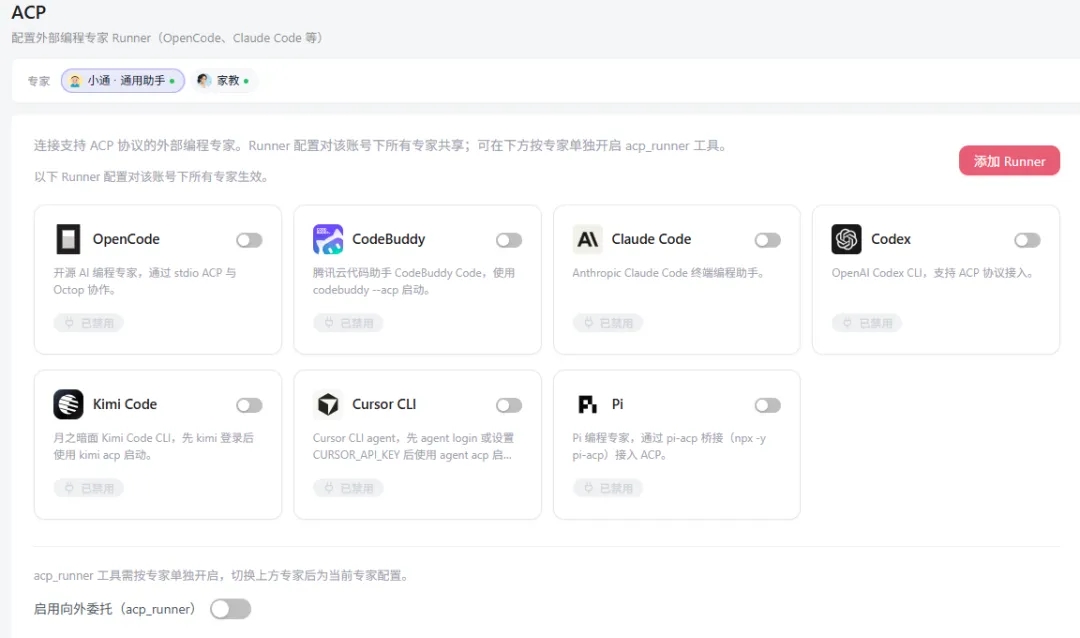Click the Pi 编程专家 description text
The image size is (1080, 638).
tap(669, 446)
